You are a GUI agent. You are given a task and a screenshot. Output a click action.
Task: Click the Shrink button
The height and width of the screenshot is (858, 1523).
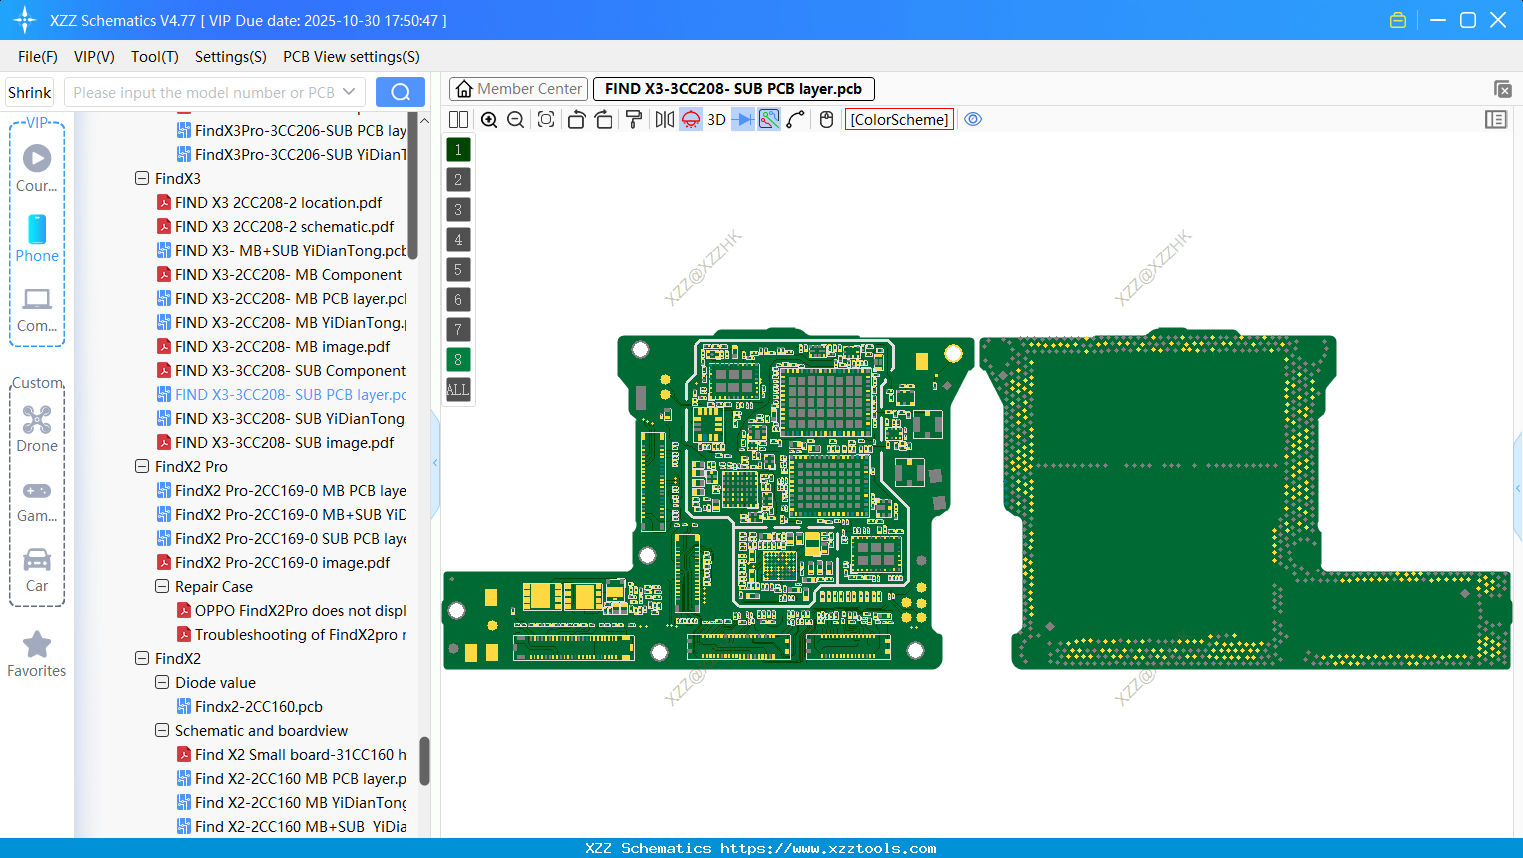coord(30,93)
